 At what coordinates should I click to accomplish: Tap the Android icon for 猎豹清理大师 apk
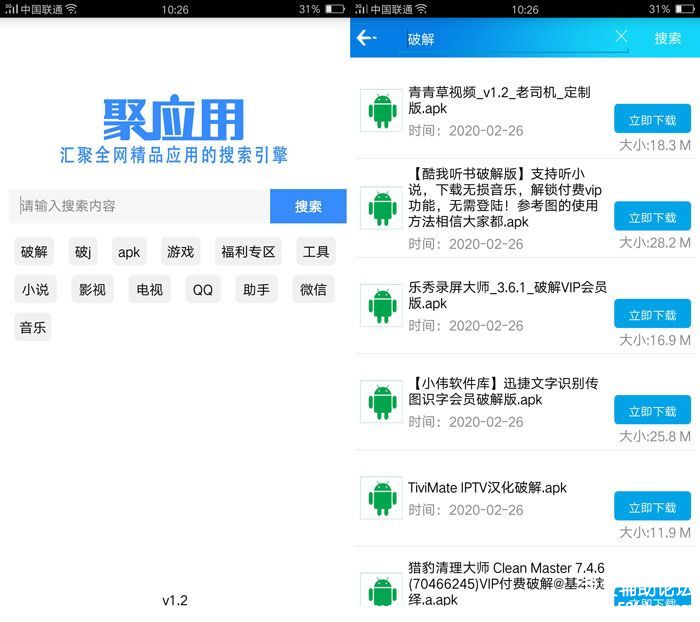pos(382,590)
